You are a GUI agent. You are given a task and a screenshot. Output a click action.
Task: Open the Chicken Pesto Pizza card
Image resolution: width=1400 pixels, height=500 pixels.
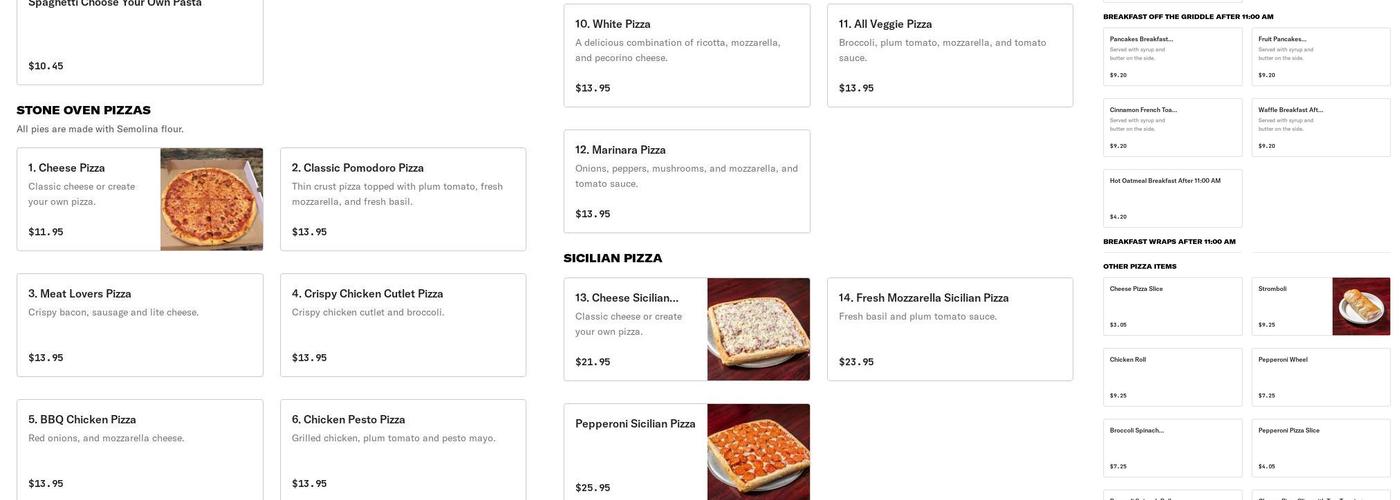(x=402, y=451)
